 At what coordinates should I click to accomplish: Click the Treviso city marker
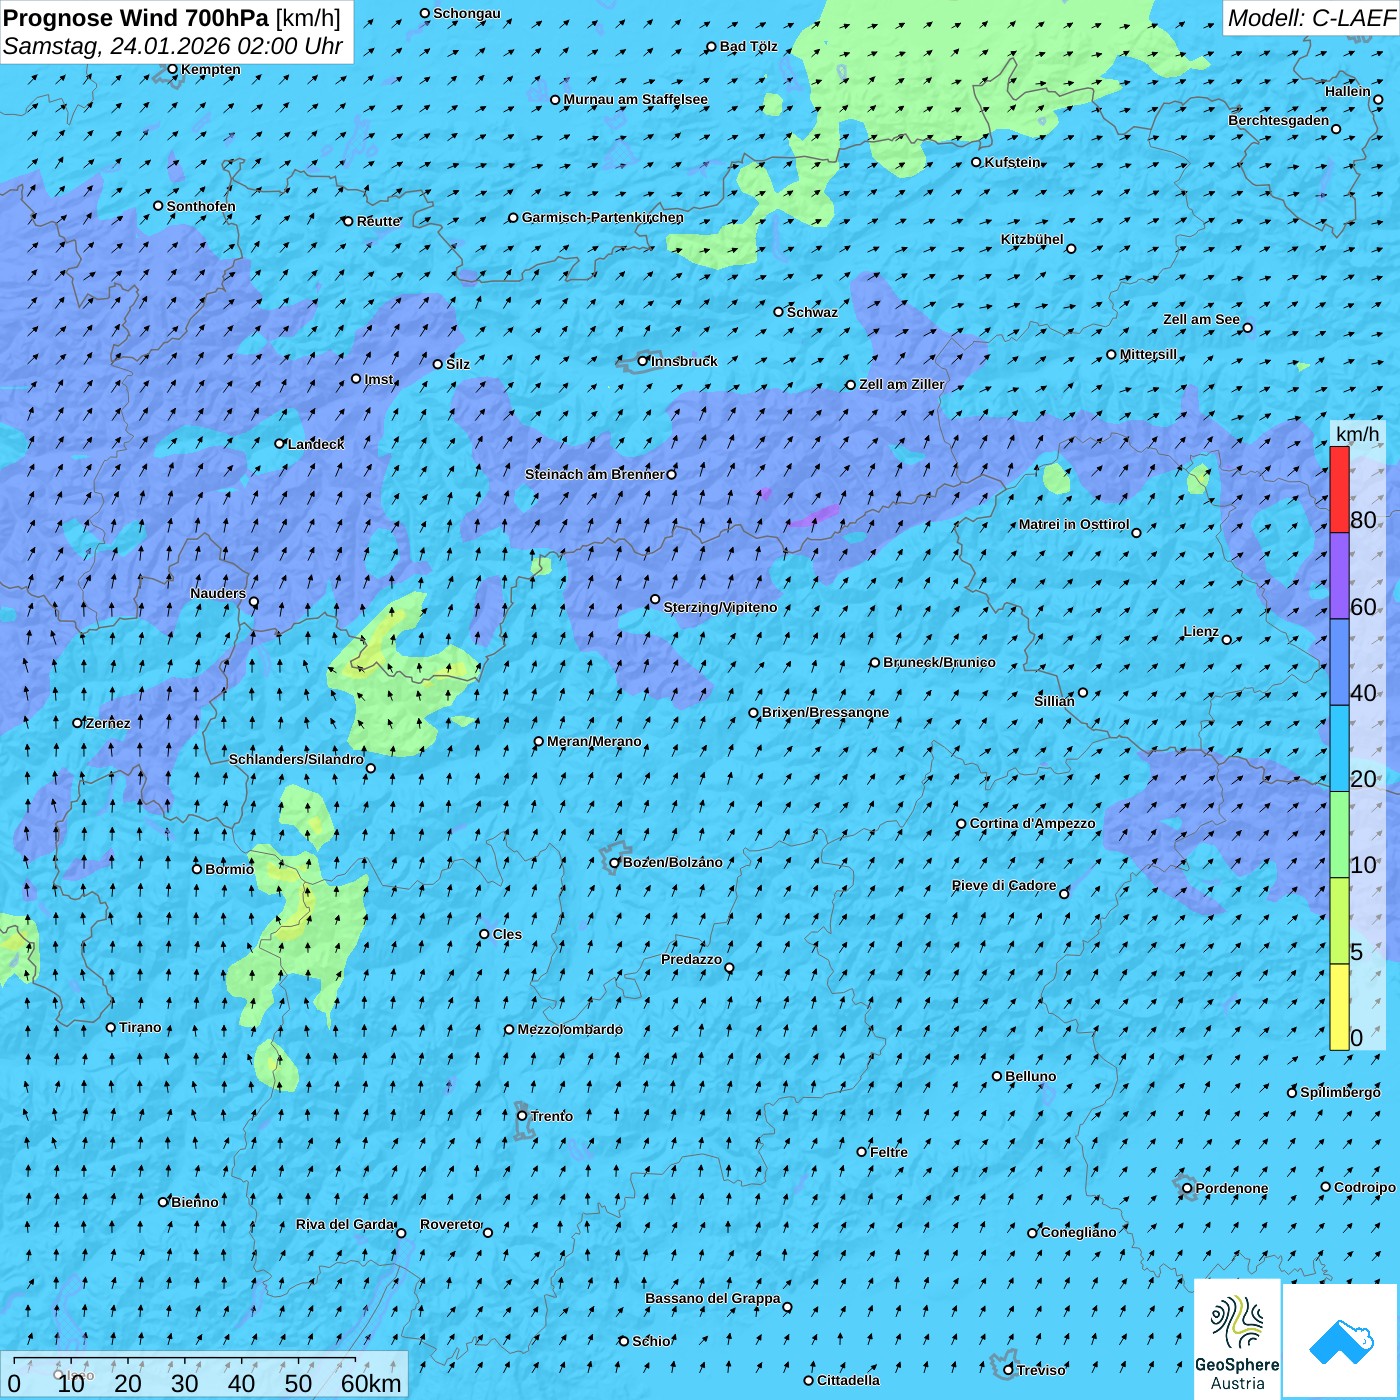coord(1008,1370)
